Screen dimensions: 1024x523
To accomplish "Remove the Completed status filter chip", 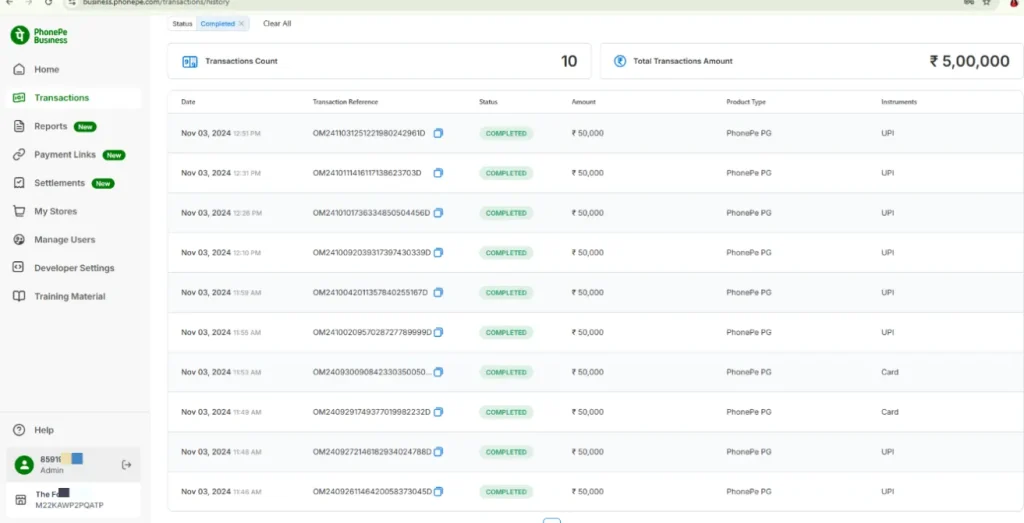I will [241, 23].
